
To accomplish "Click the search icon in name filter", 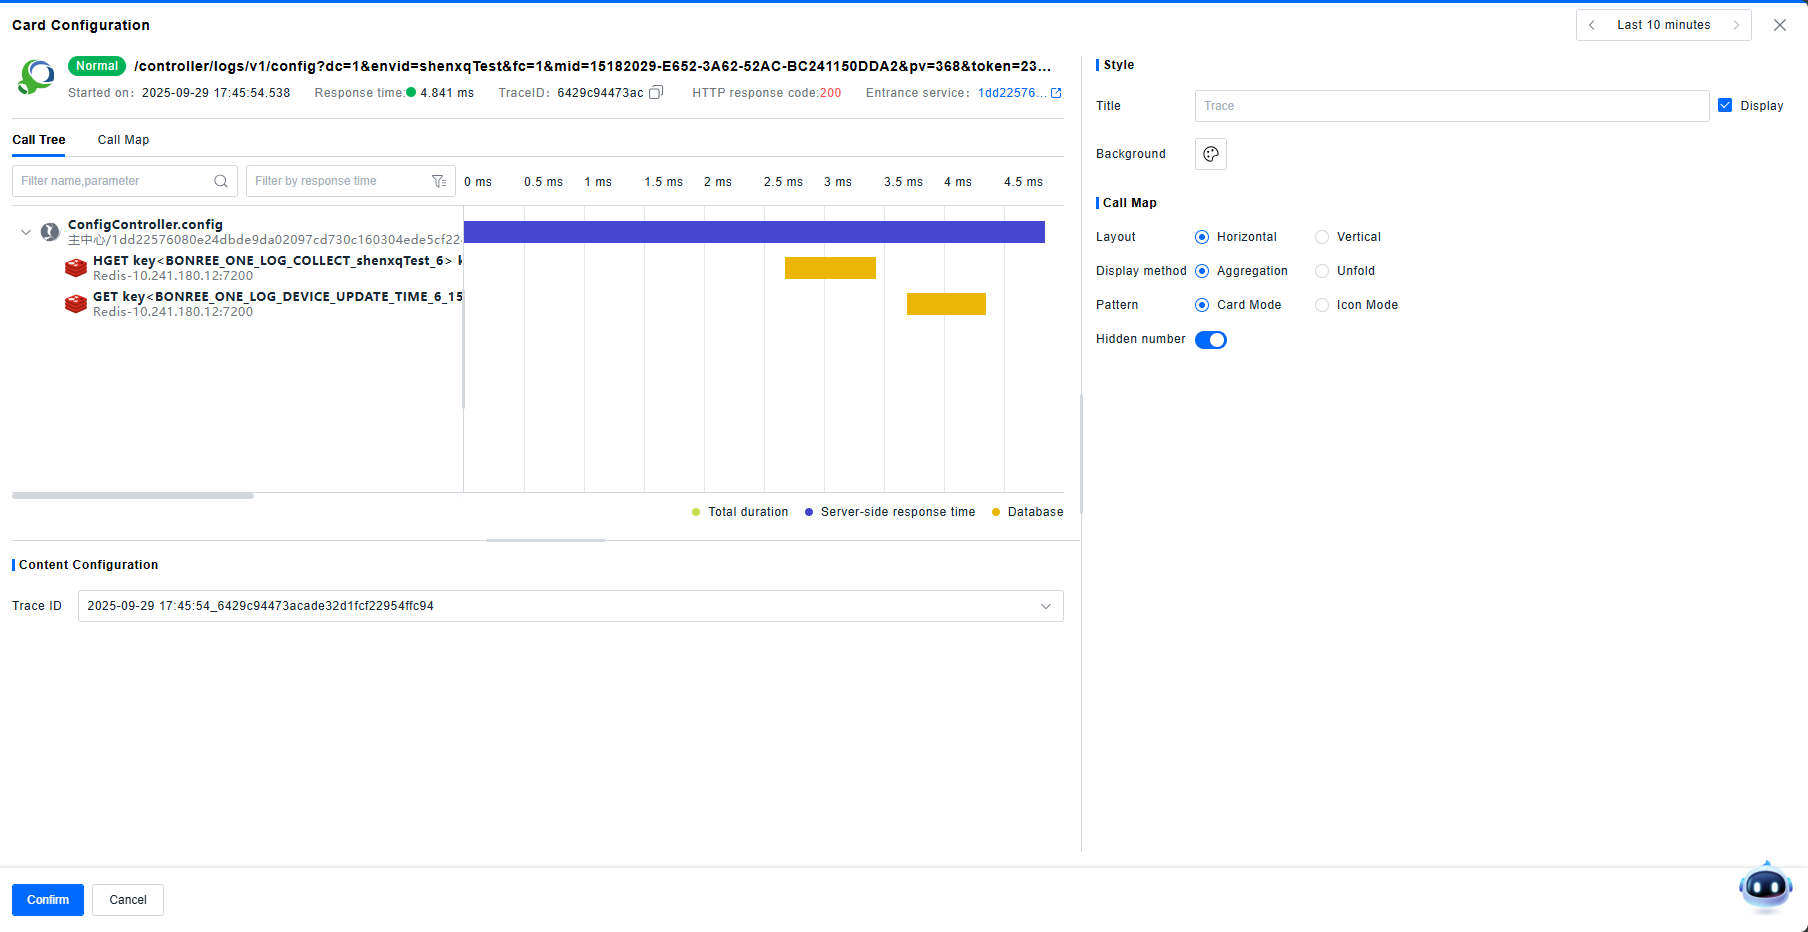I will point(221,181).
